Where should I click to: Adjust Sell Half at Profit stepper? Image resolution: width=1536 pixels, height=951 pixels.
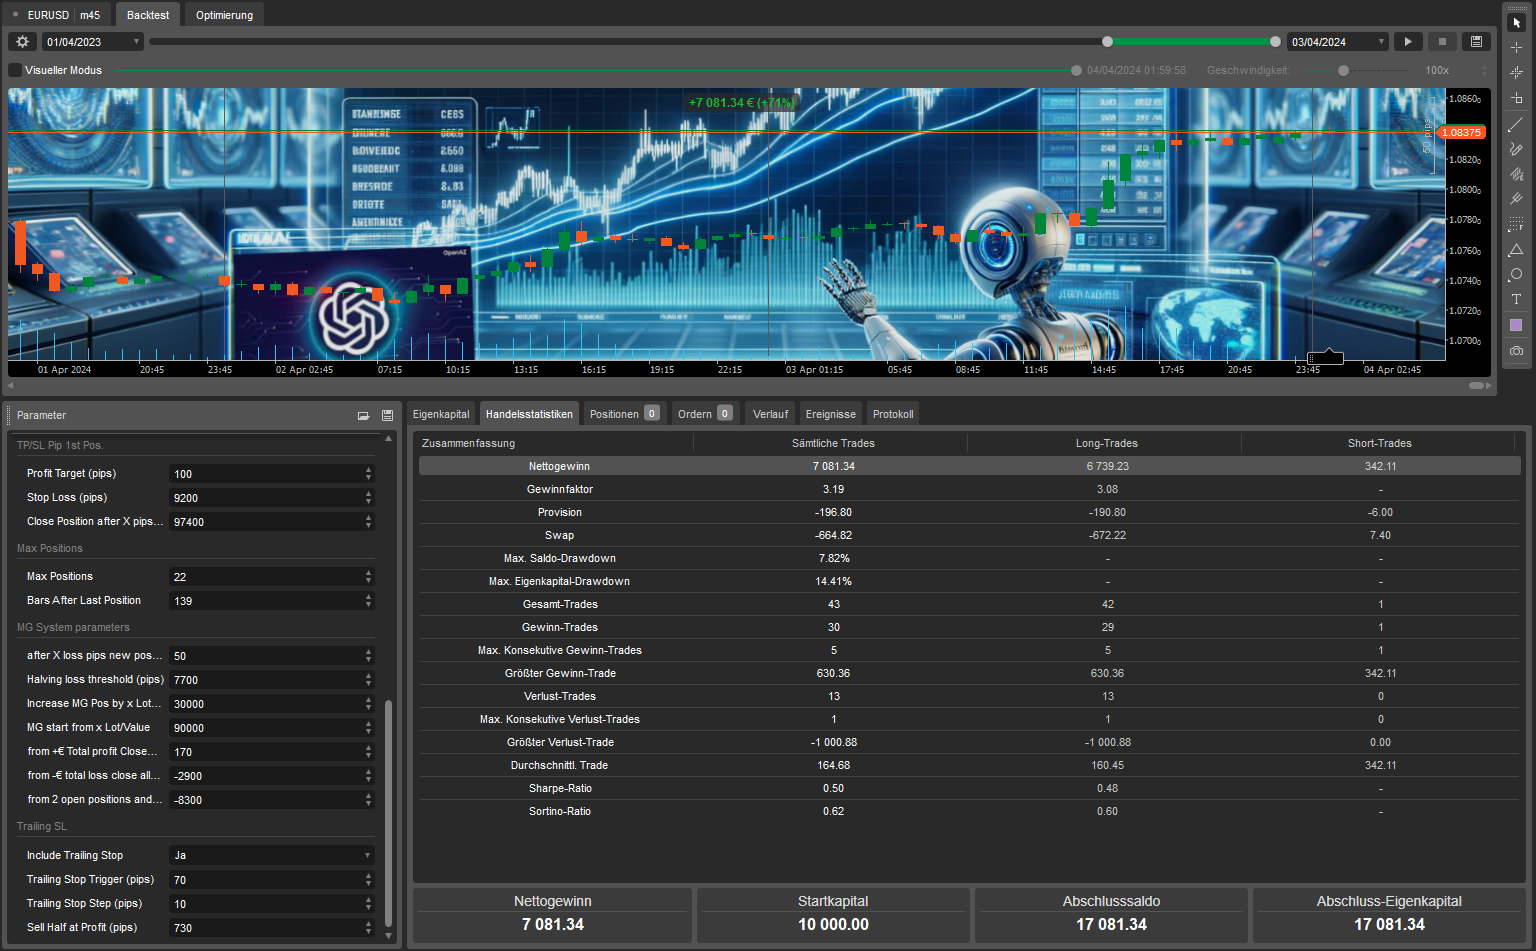(x=368, y=928)
